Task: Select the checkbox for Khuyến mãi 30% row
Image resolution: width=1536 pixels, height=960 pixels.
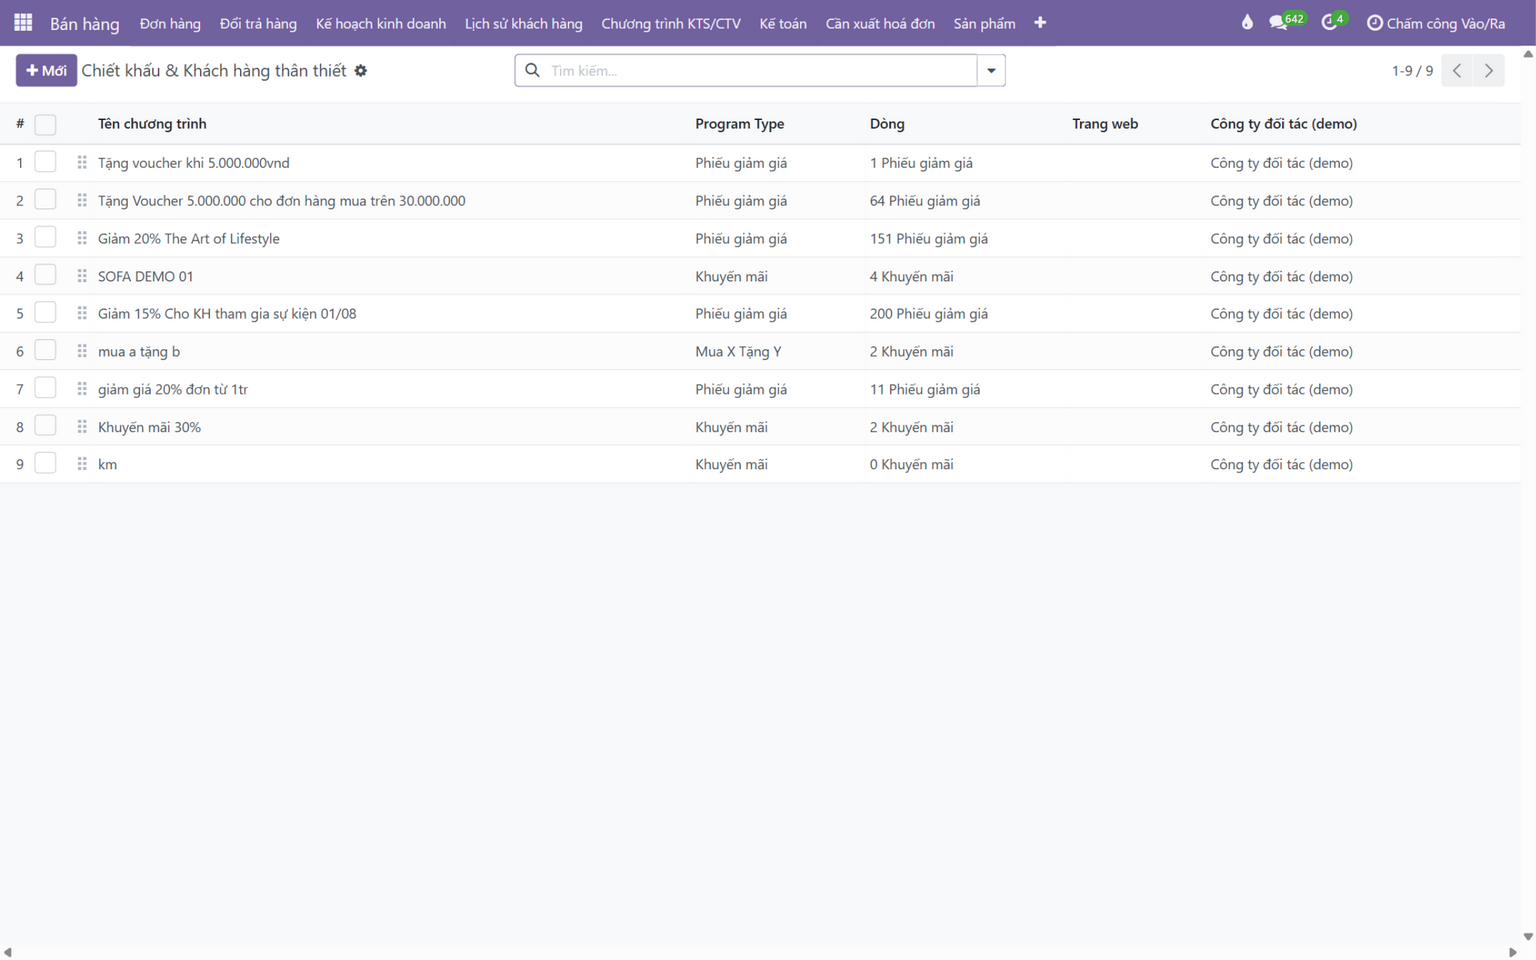Action: pos(45,426)
